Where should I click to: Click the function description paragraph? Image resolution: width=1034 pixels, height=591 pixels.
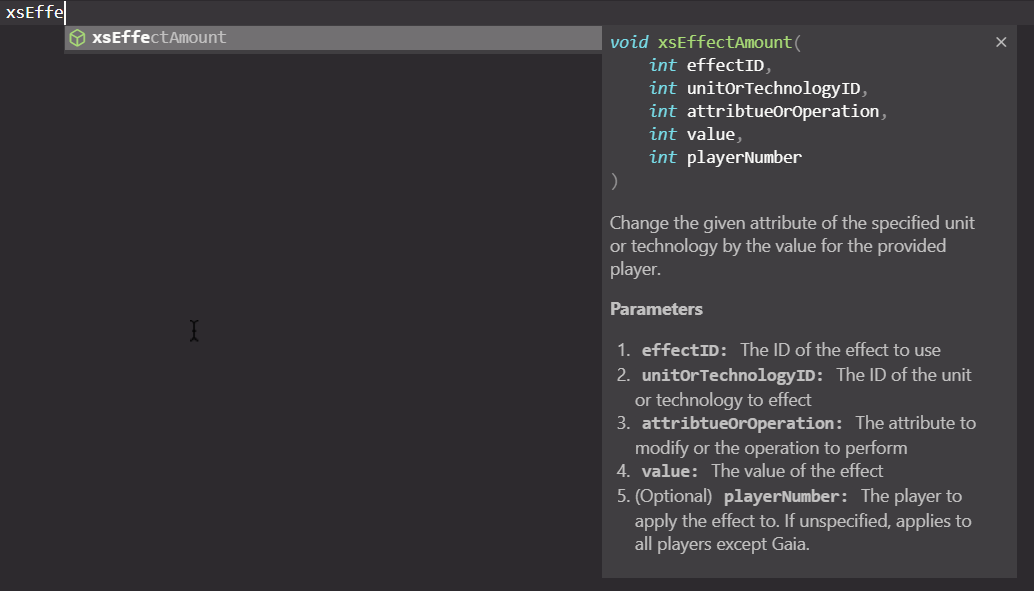pyautogui.click(x=792, y=246)
